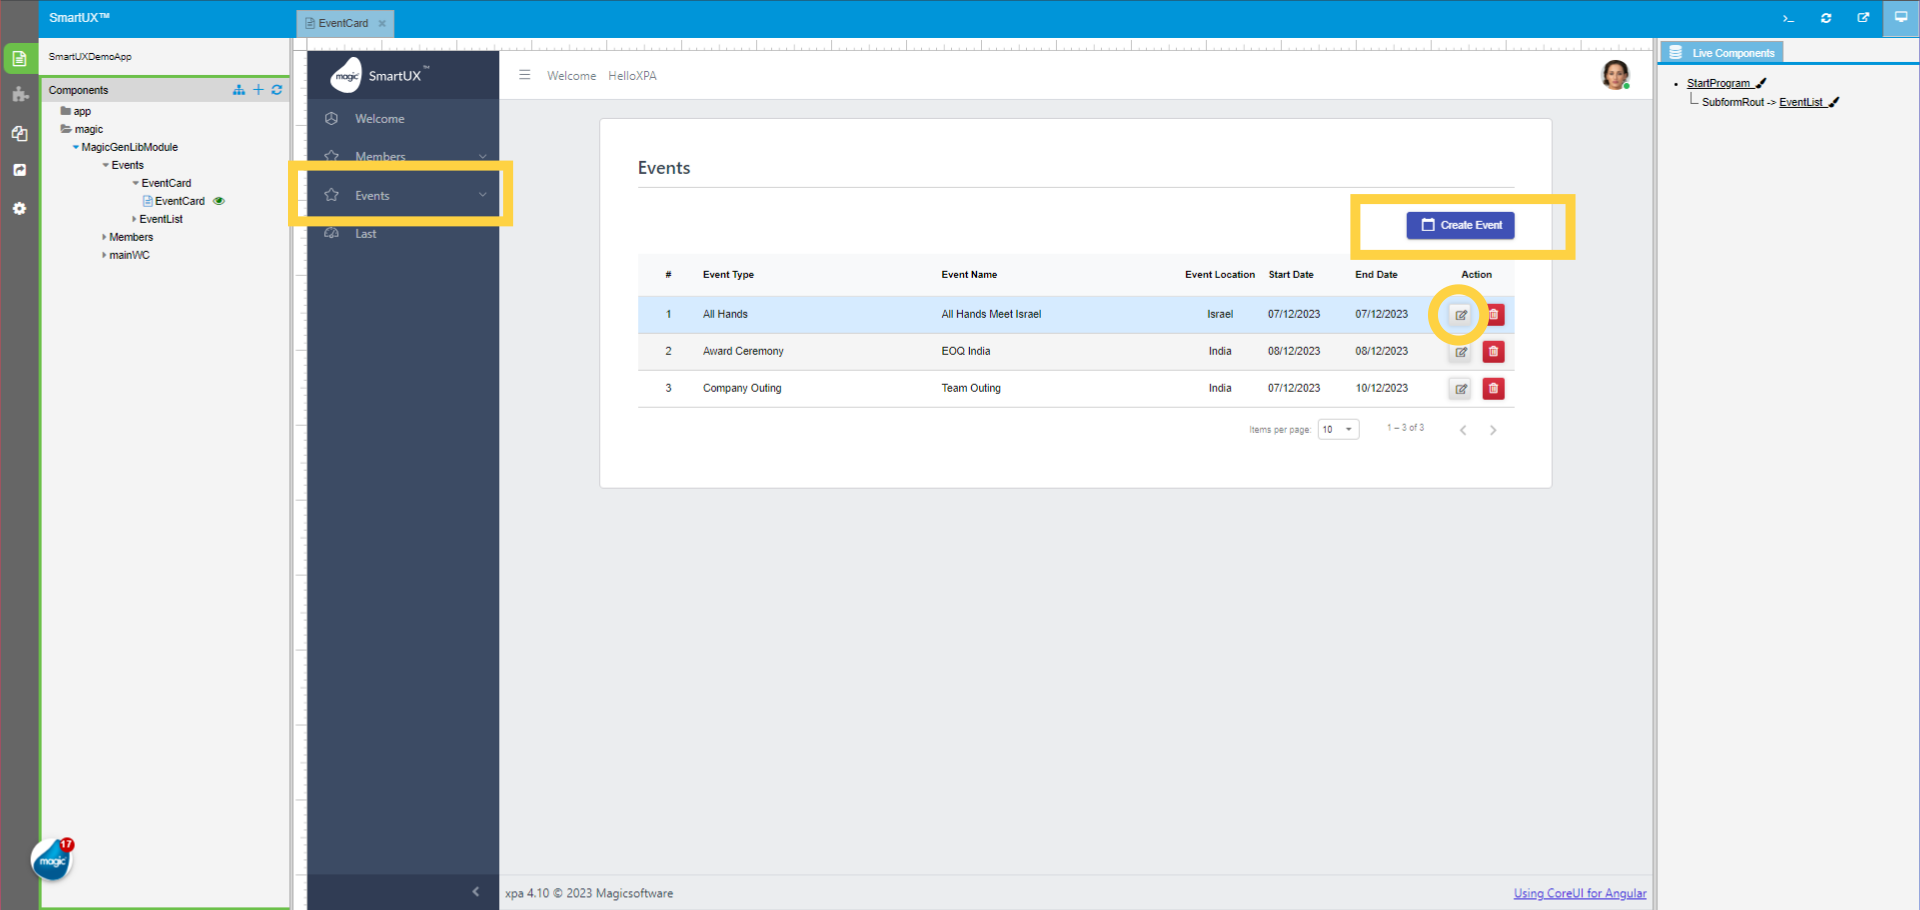Viewport: 1920px width, 910px height.
Task: Toggle the EventCard eye visibility icon
Action: click(219, 201)
